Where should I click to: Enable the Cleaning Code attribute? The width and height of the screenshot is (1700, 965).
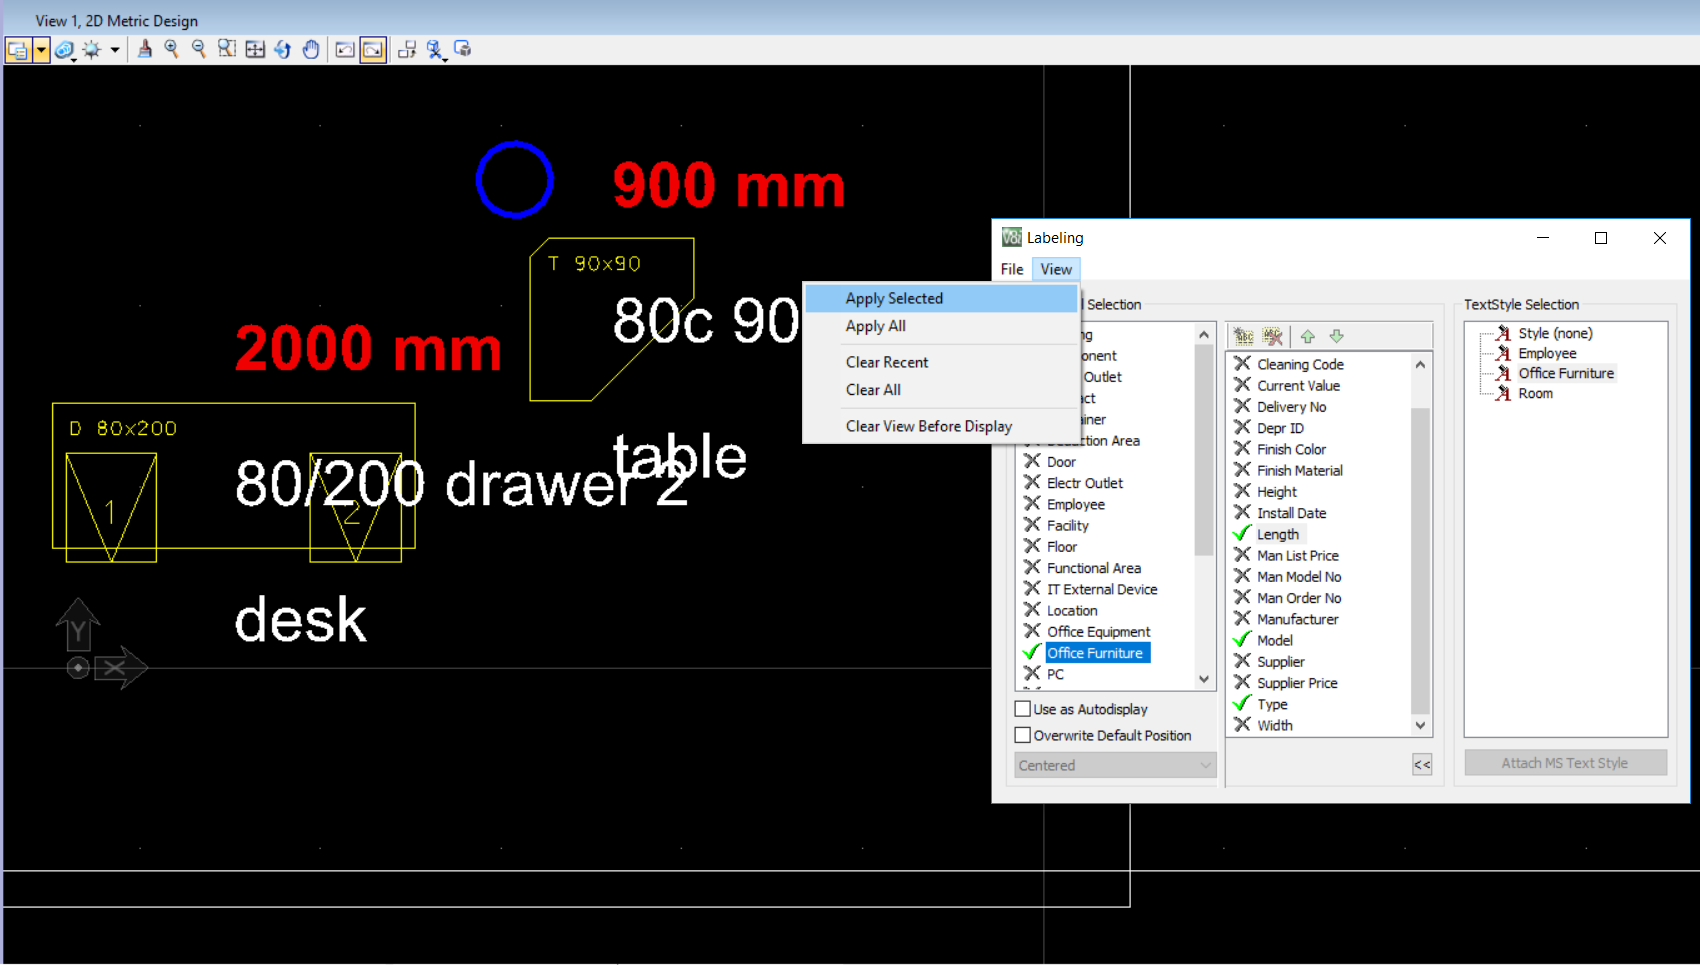click(1242, 364)
